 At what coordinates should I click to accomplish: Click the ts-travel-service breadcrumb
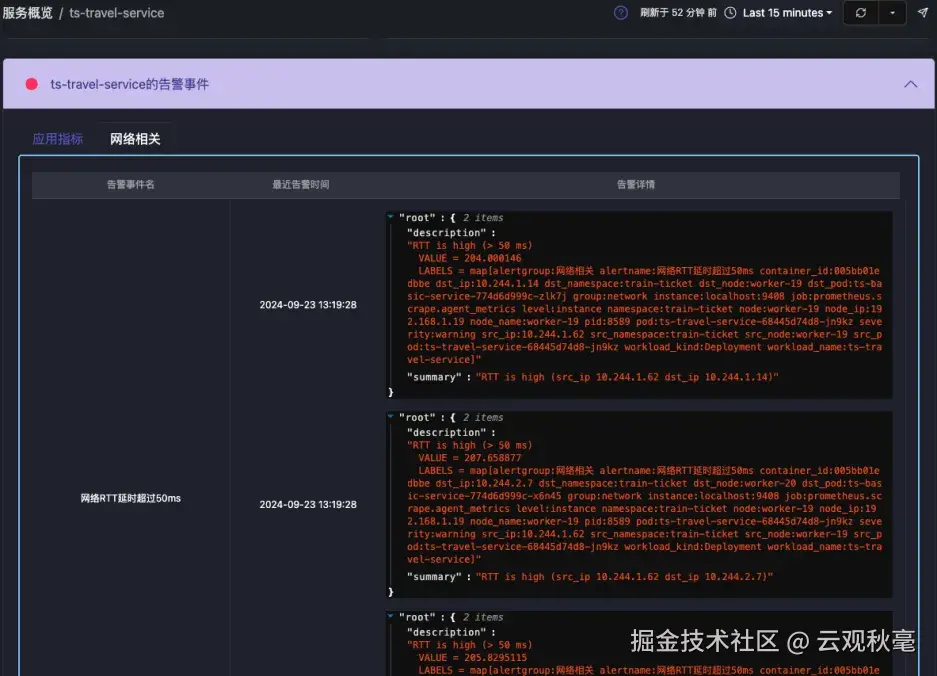[117, 13]
